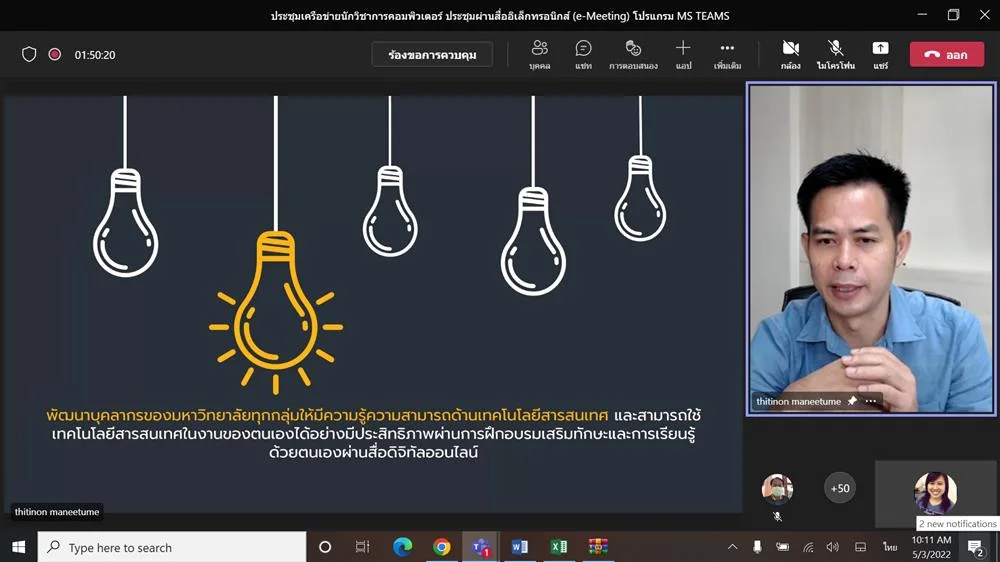This screenshot has height=562, width=1000.
Task: Click the Request control (ร้องขอการควบคุม) button
Action: pyautogui.click(x=432, y=55)
